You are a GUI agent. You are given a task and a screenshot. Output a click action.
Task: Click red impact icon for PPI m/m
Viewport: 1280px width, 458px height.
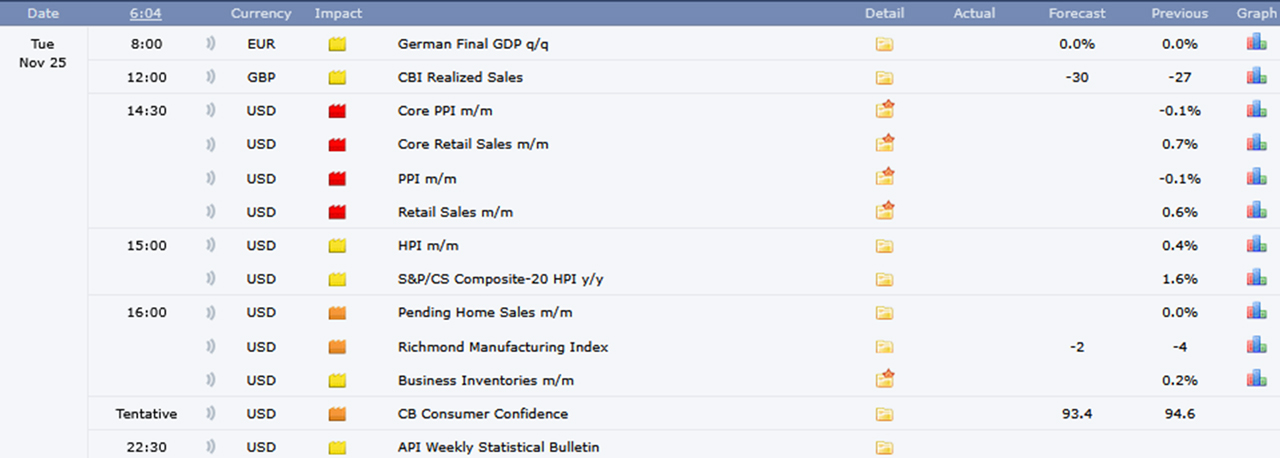[x=337, y=179]
